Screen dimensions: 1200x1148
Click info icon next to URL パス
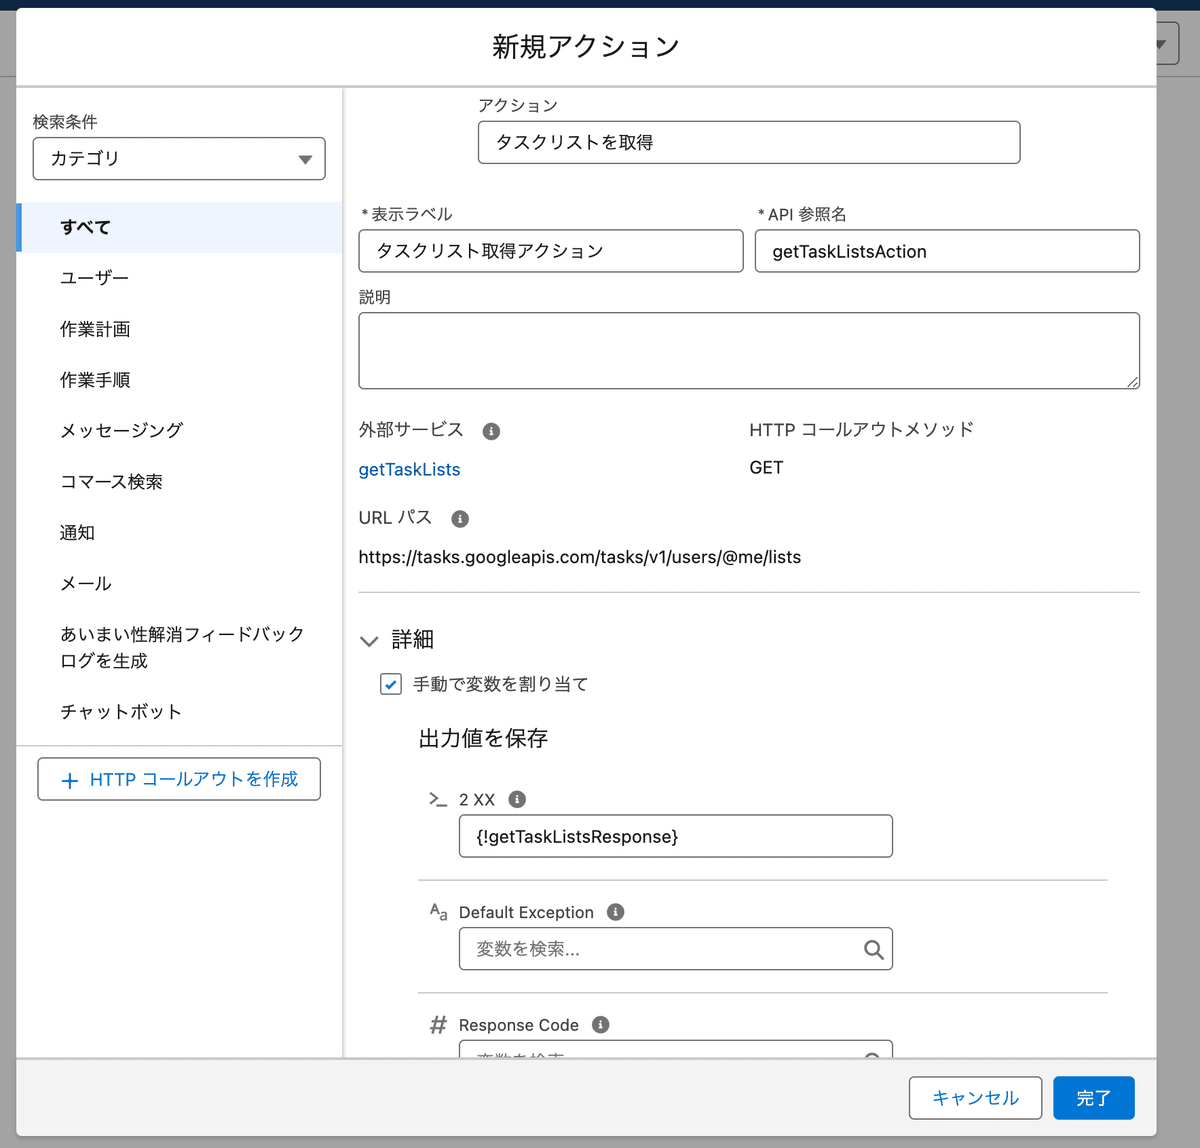click(460, 519)
